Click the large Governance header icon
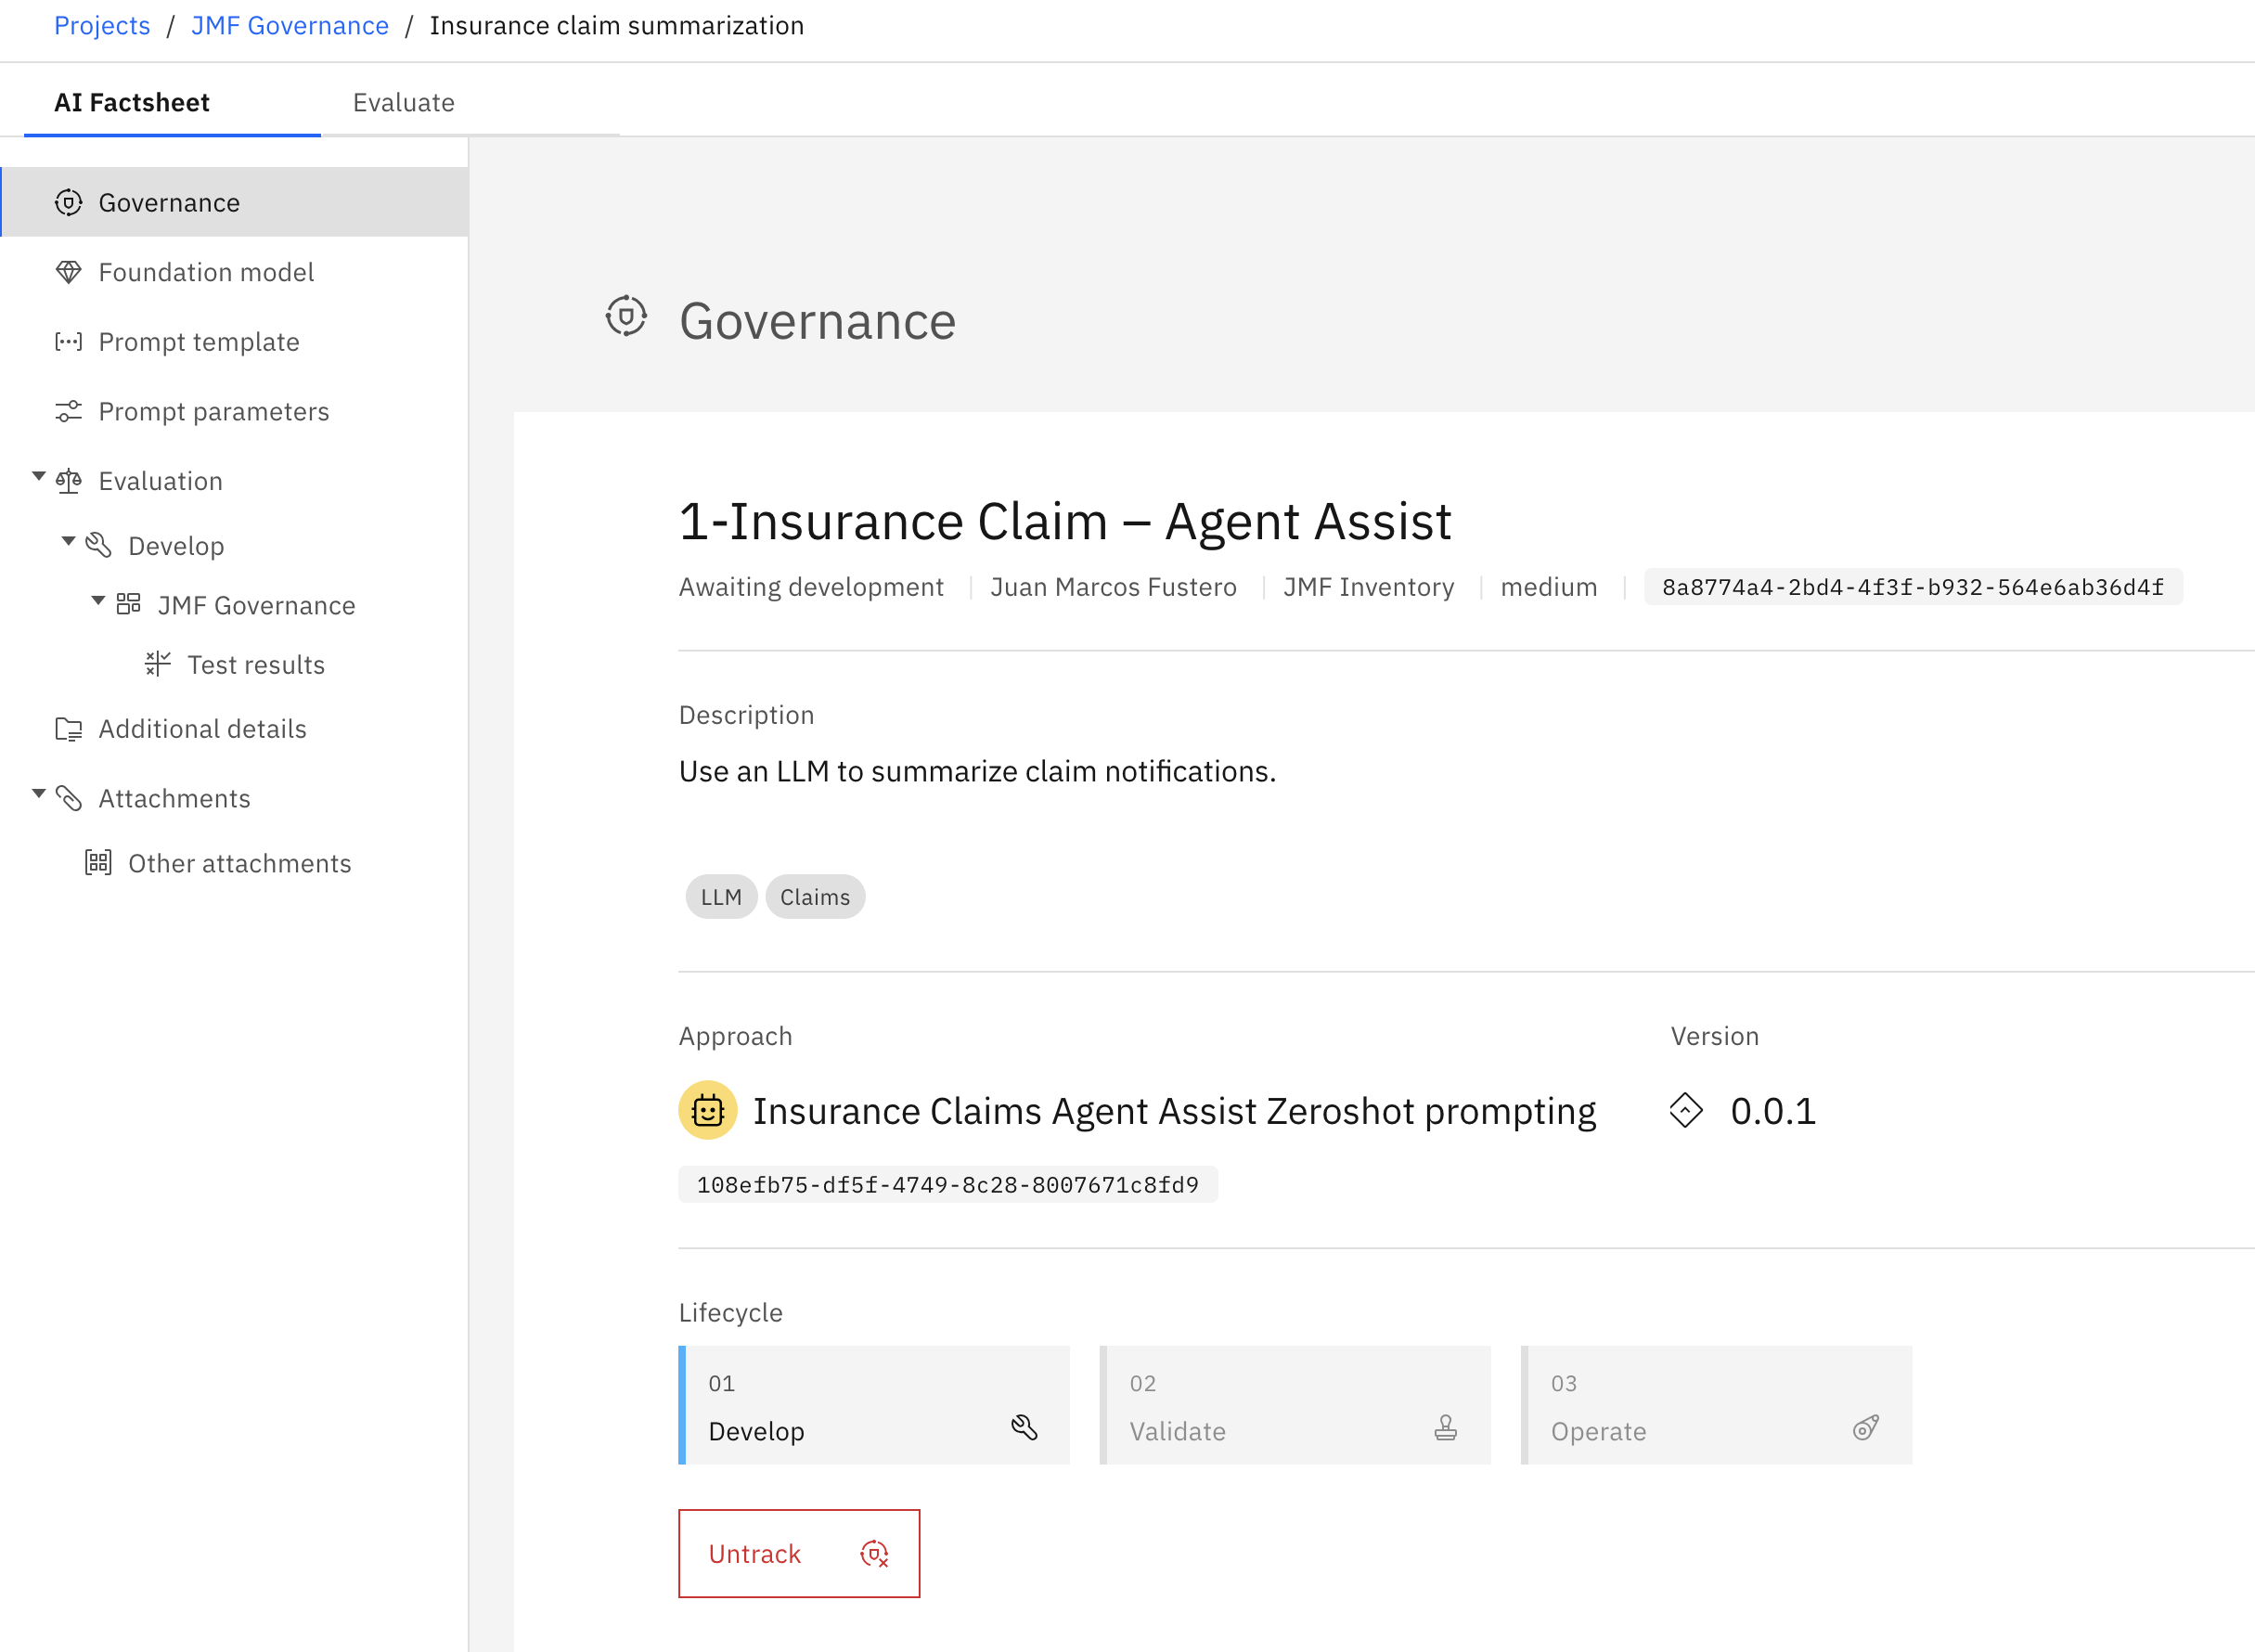 [626, 317]
